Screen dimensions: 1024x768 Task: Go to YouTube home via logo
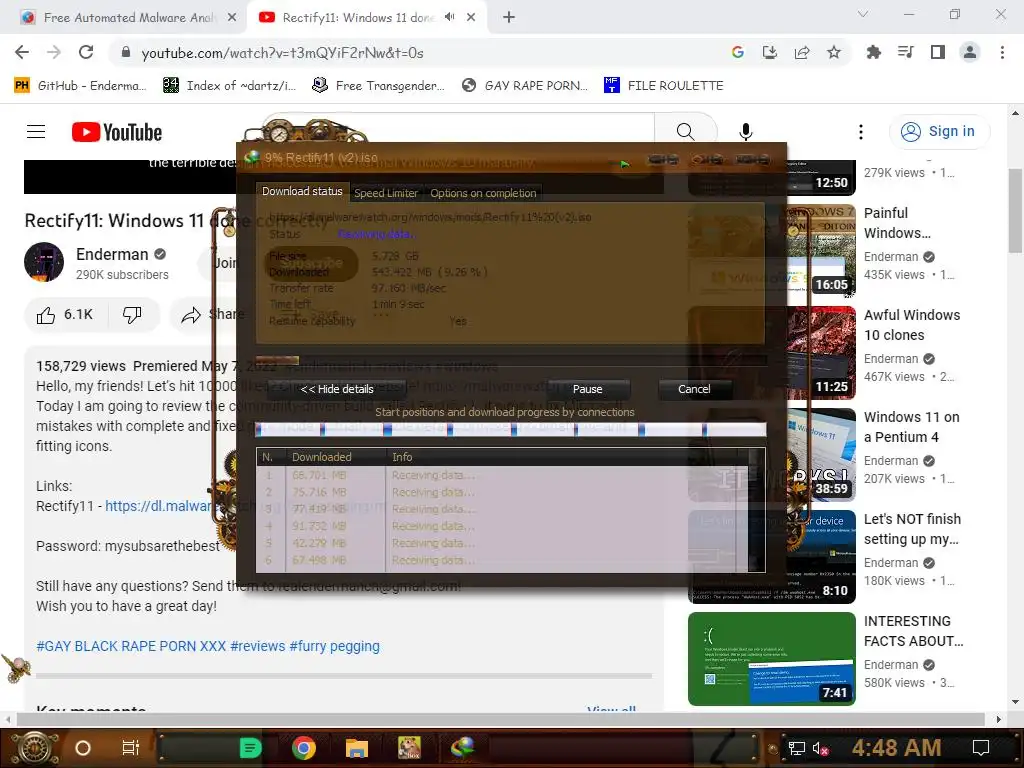(117, 132)
